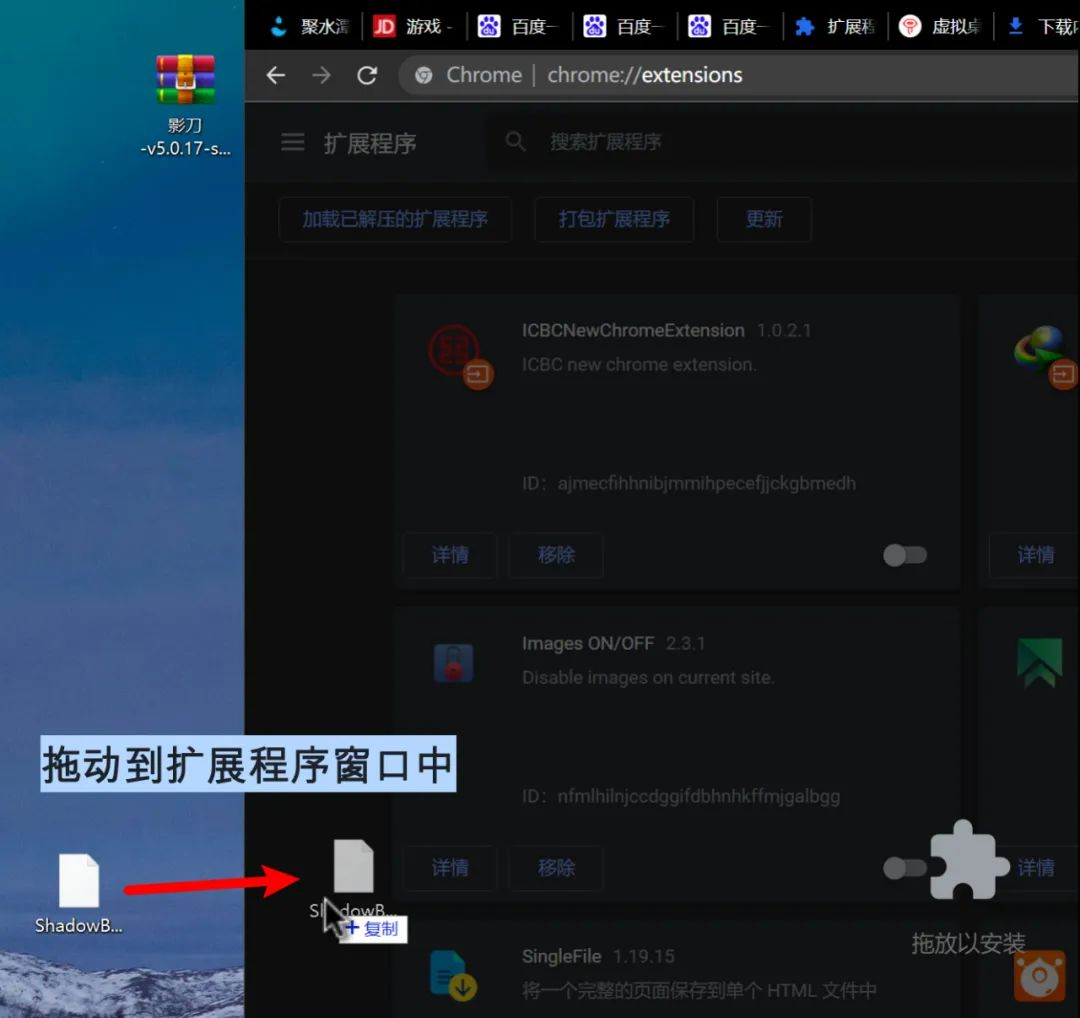Image resolution: width=1080 pixels, height=1018 pixels.
Task: Click the Images ON/OFF extension icon
Action: point(453,663)
